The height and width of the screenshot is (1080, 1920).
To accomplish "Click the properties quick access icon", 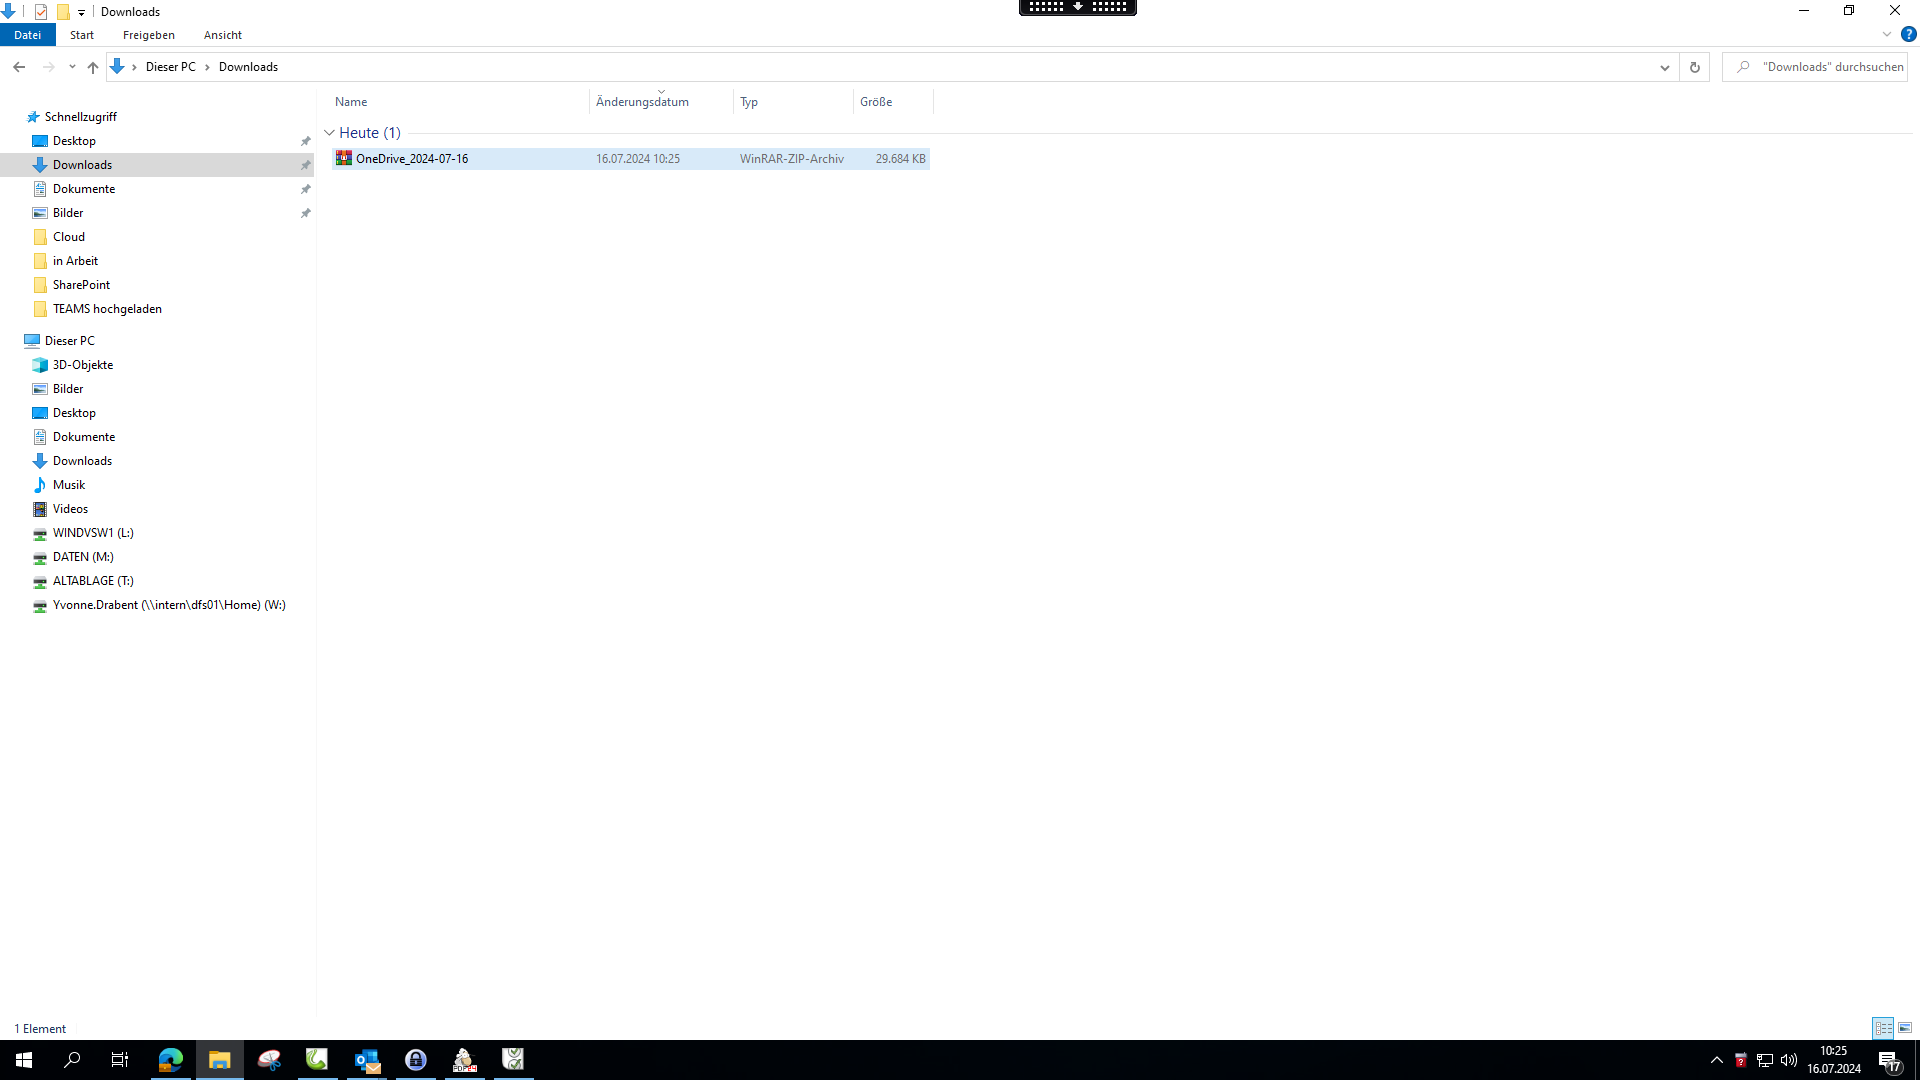I will [x=41, y=12].
